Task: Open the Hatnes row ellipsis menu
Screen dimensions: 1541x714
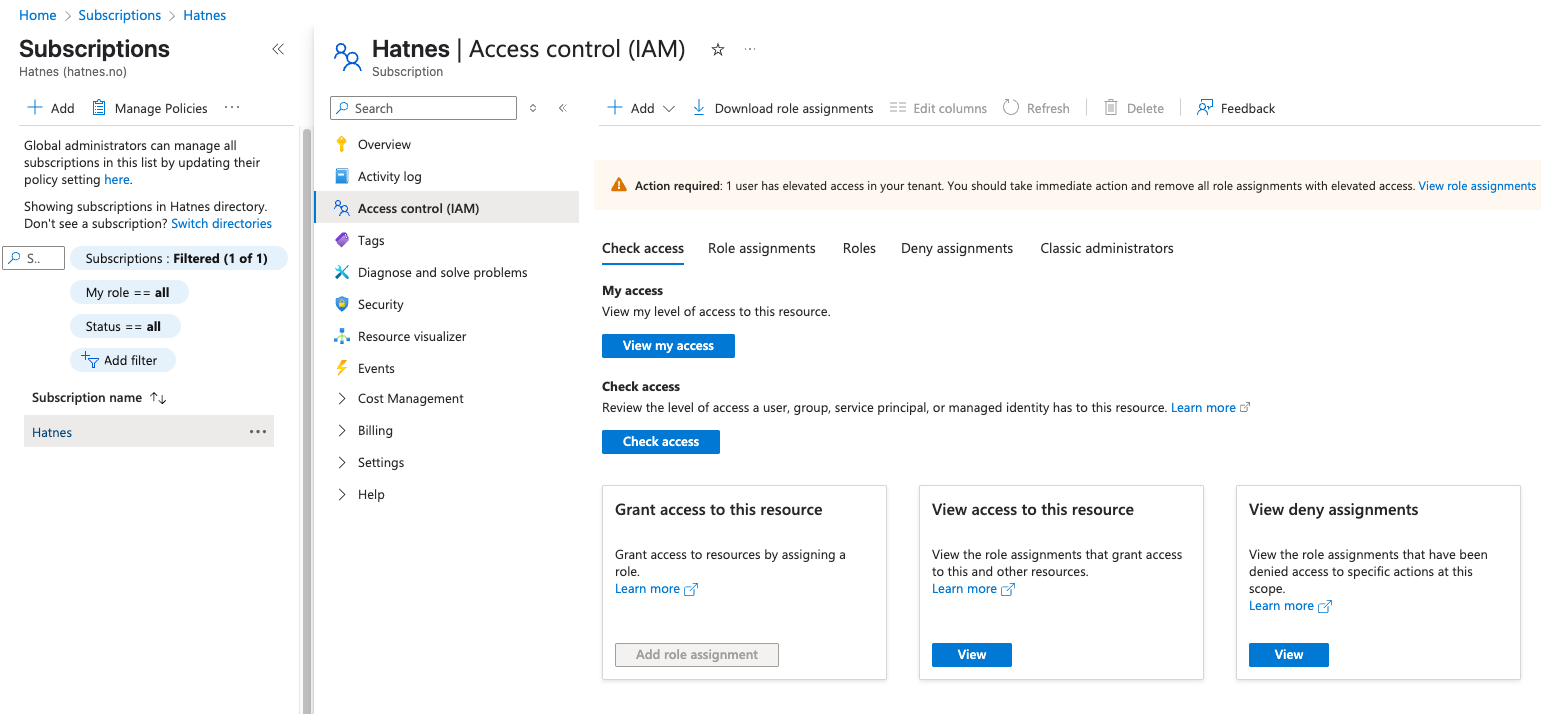Action: 258,432
